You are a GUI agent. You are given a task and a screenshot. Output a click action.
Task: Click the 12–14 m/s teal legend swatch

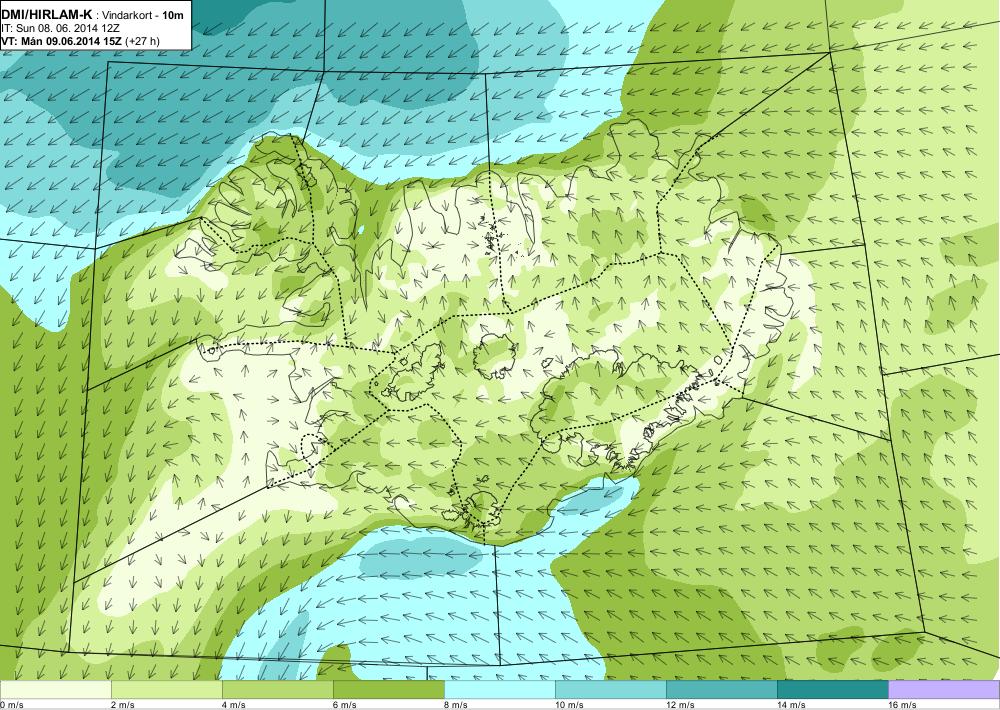pos(721,690)
